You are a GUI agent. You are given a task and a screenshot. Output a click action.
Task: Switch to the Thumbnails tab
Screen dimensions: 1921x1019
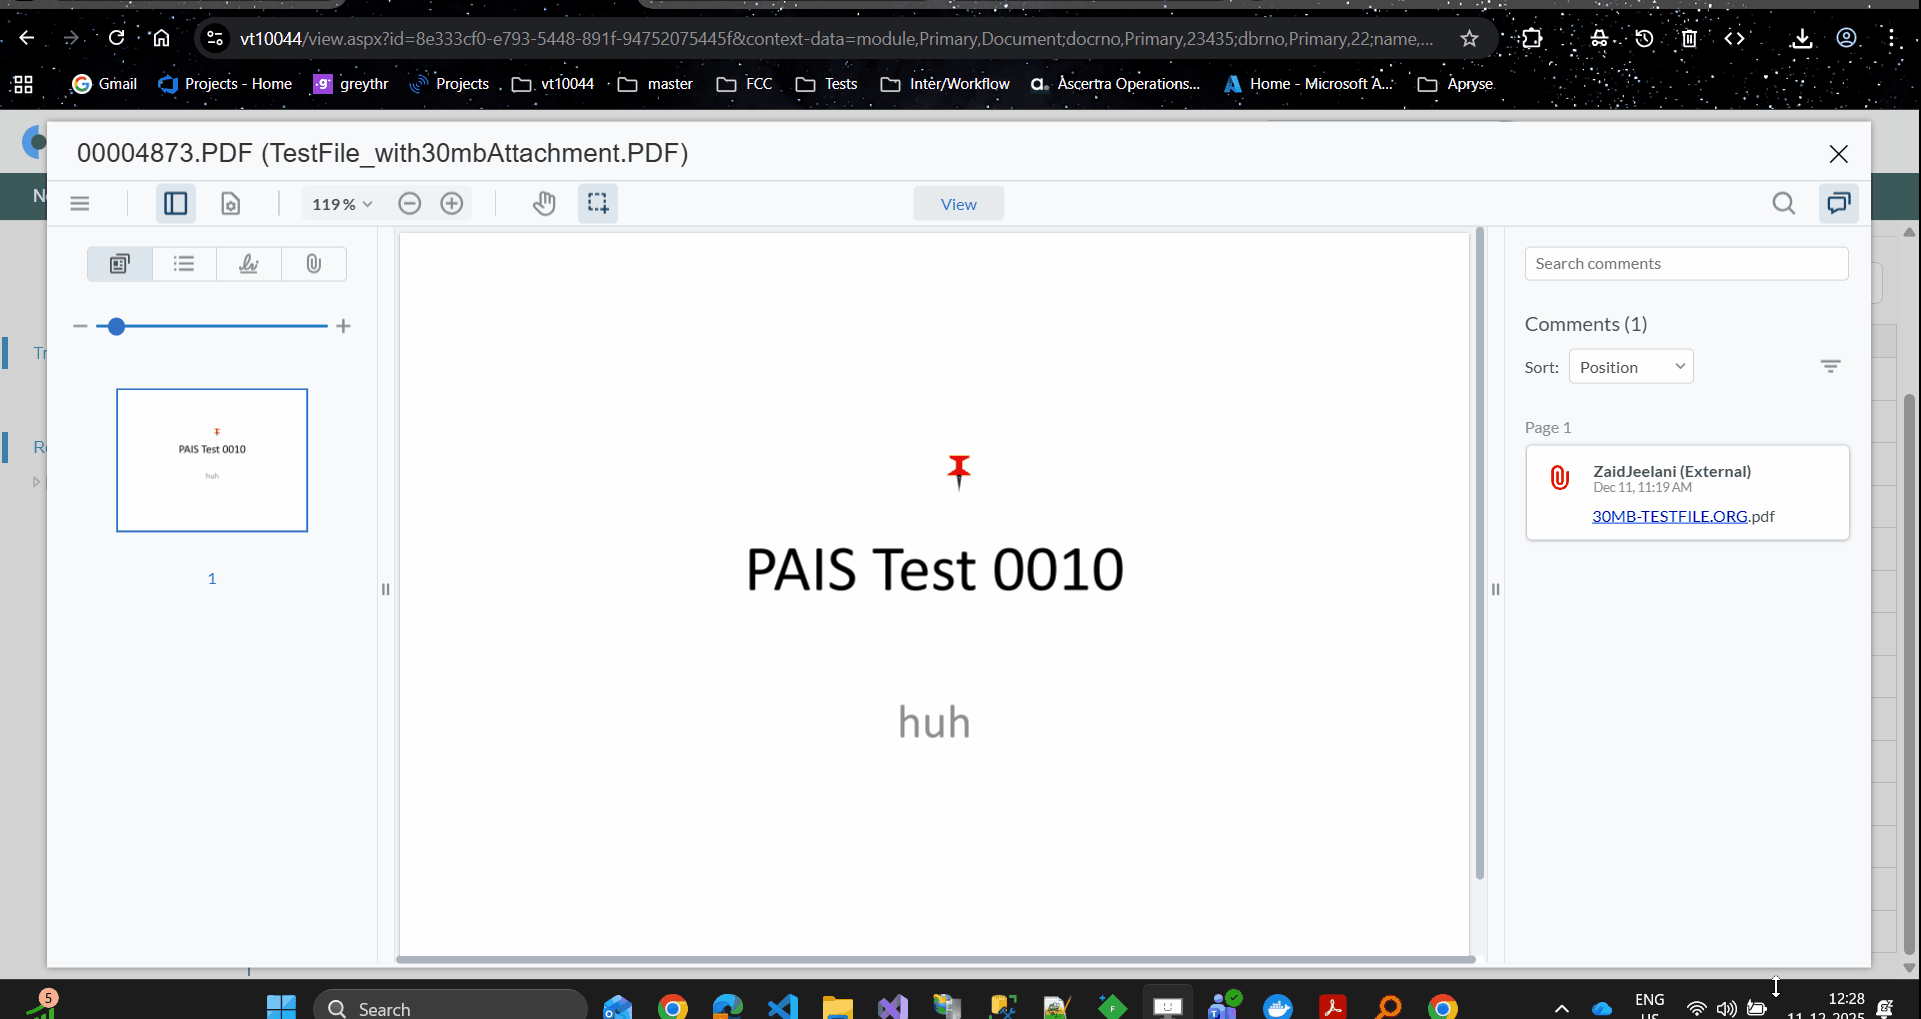tap(120, 264)
